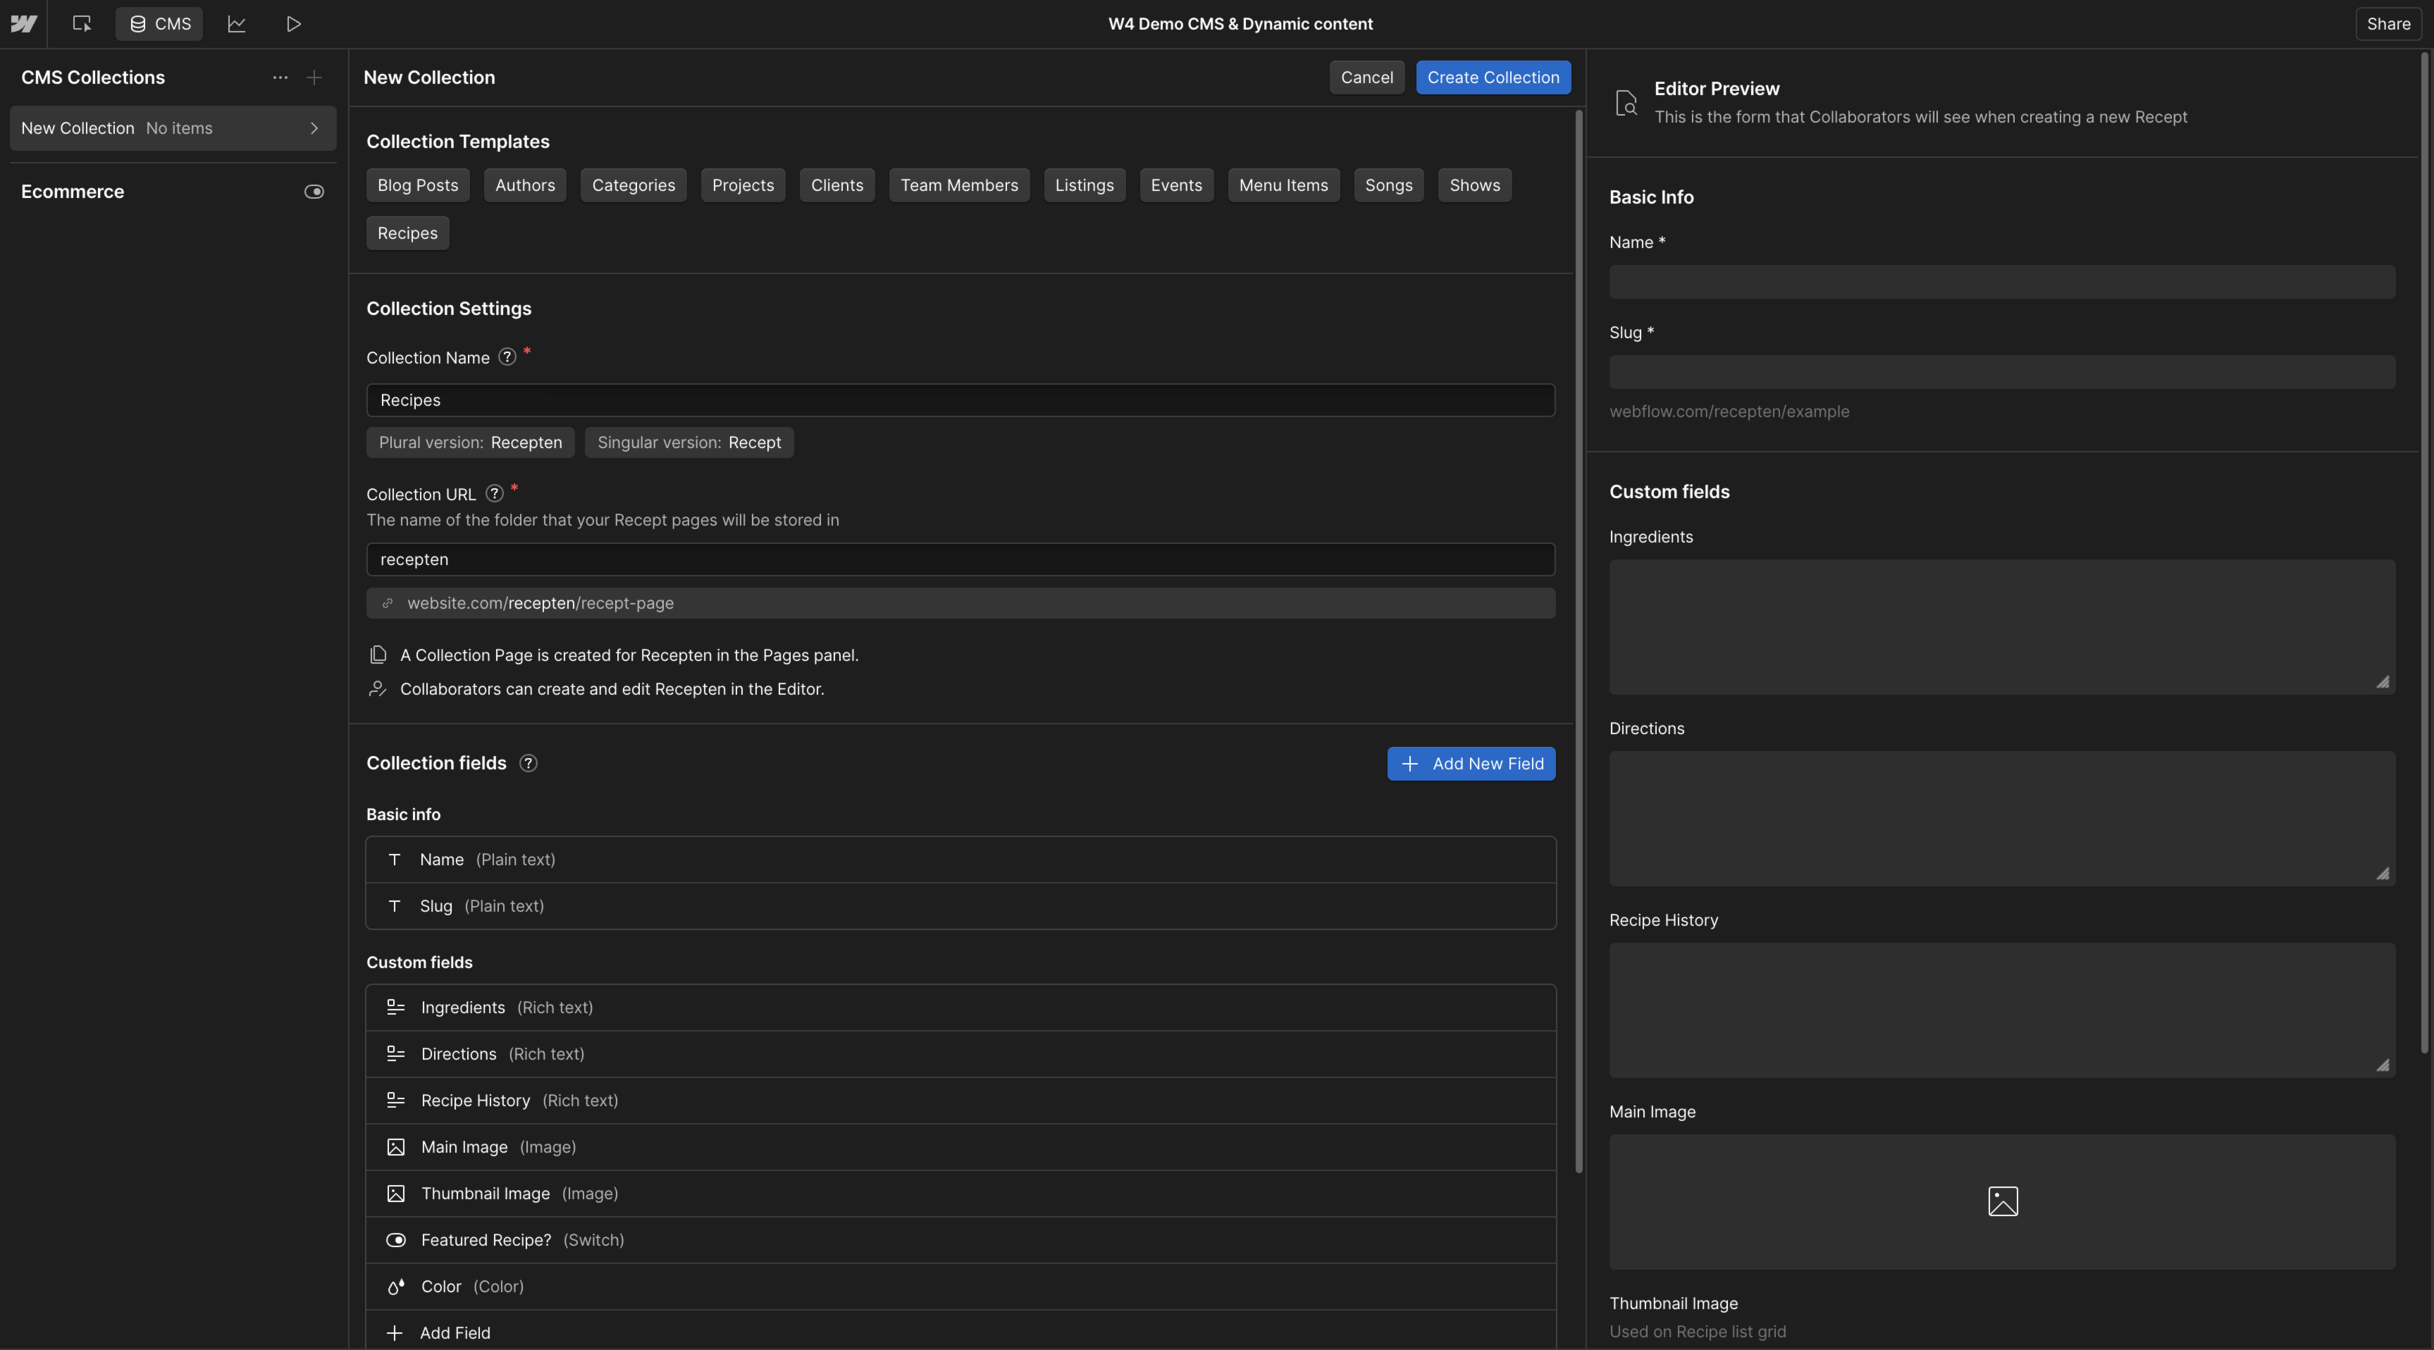The width and height of the screenshot is (2434, 1350).
Task: Click Collection fields help icon
Action: 528,764
